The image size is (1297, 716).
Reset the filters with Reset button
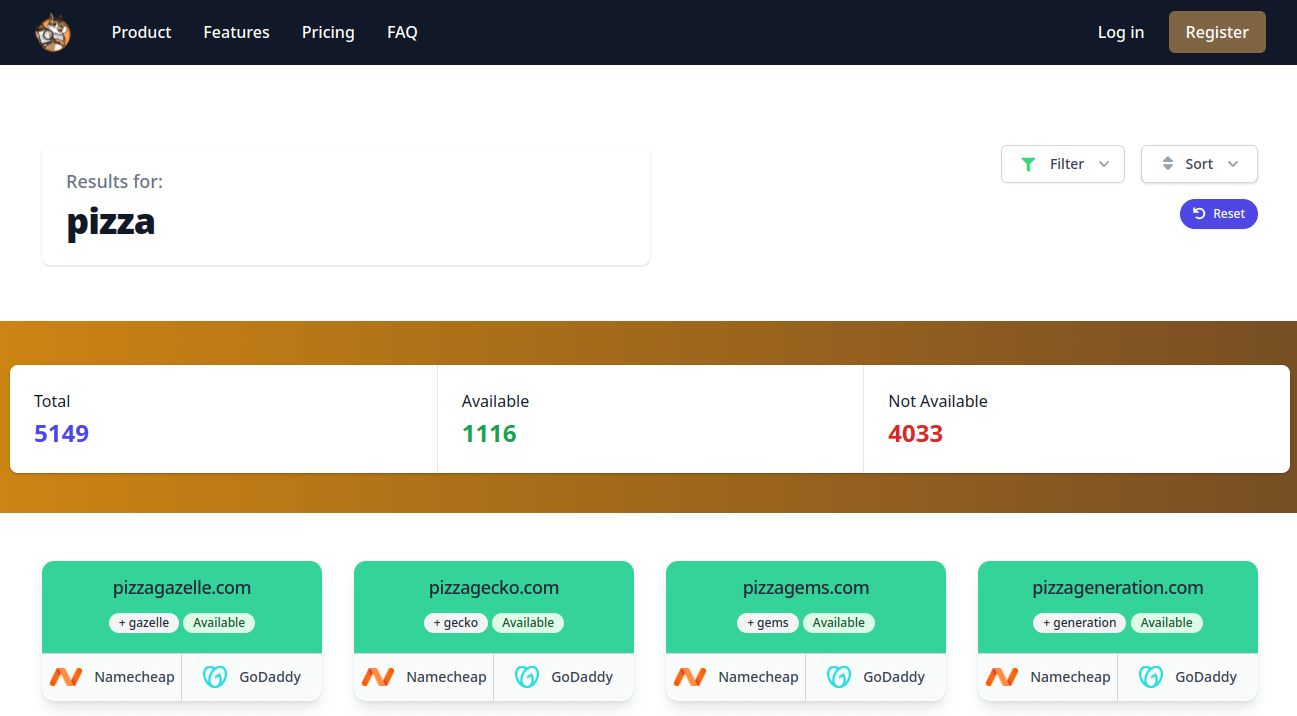pos(1219,214)
